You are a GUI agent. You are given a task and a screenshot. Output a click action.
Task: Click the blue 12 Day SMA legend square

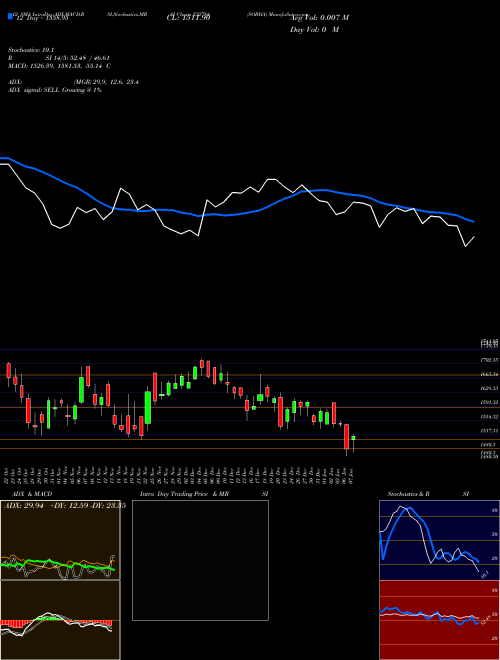(x=10, y=16)
